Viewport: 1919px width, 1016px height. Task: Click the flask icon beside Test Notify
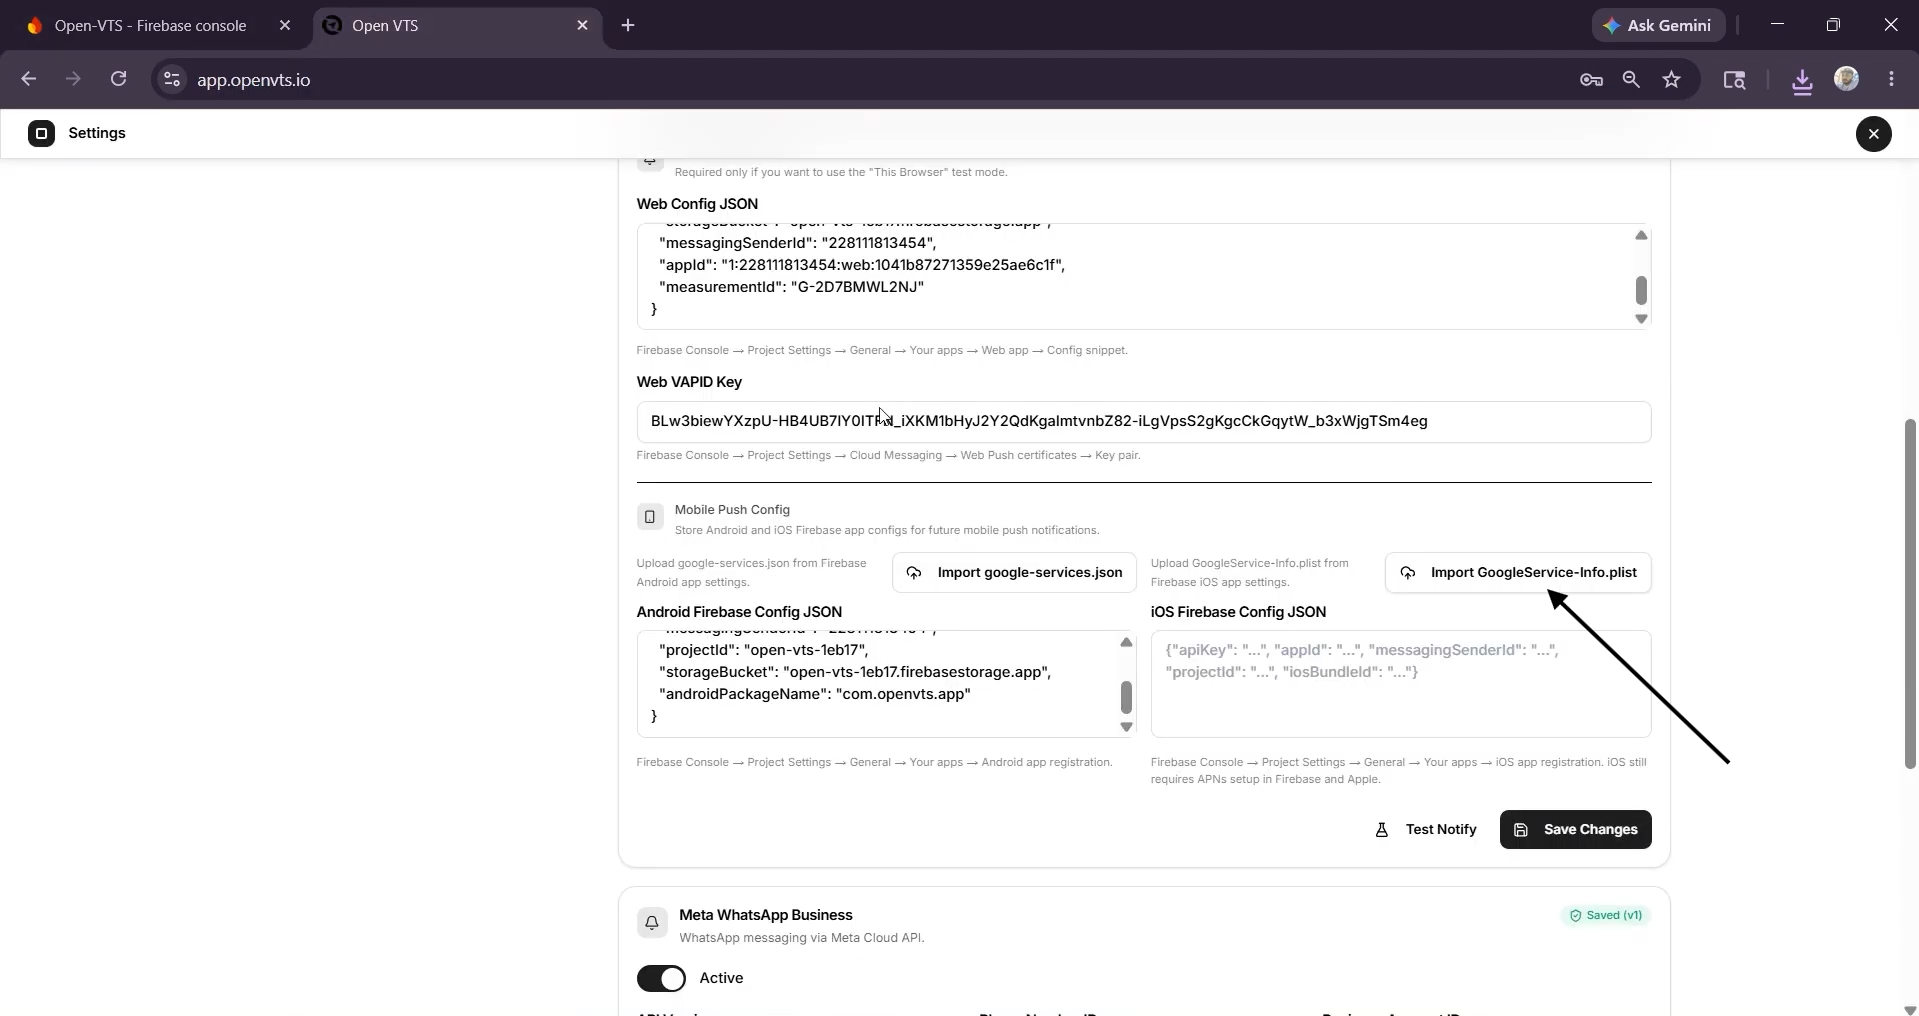click(x=1382, y=830)
